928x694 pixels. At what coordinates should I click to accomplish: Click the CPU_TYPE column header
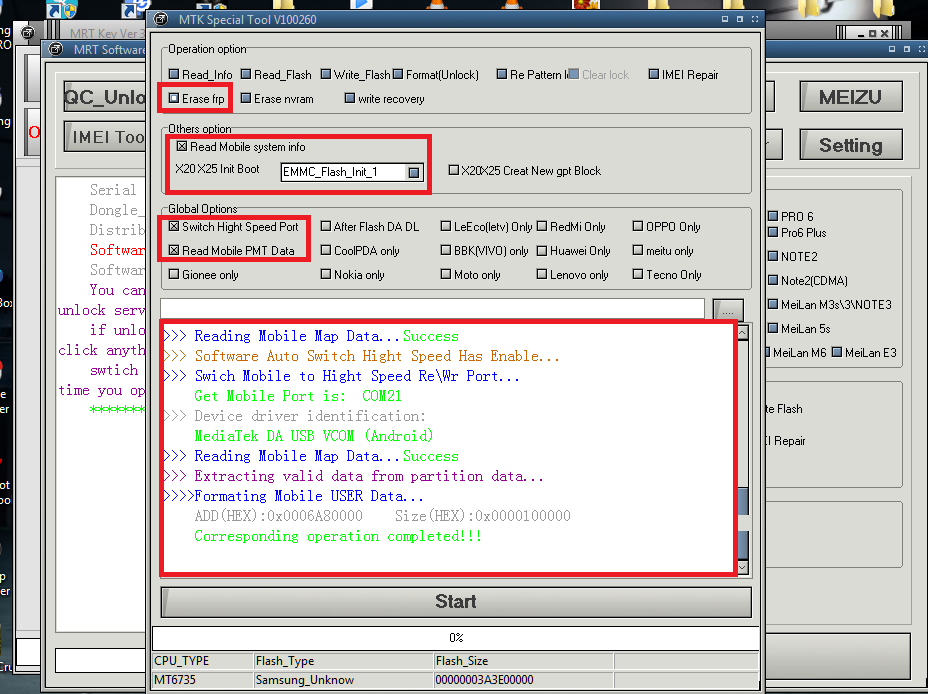click(203, 661)
